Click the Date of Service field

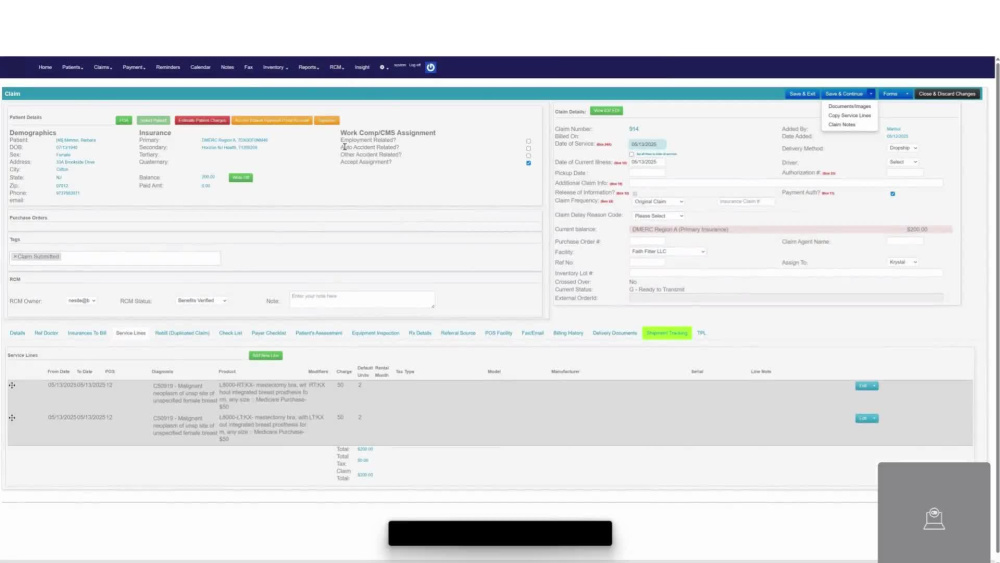point(647,144)
